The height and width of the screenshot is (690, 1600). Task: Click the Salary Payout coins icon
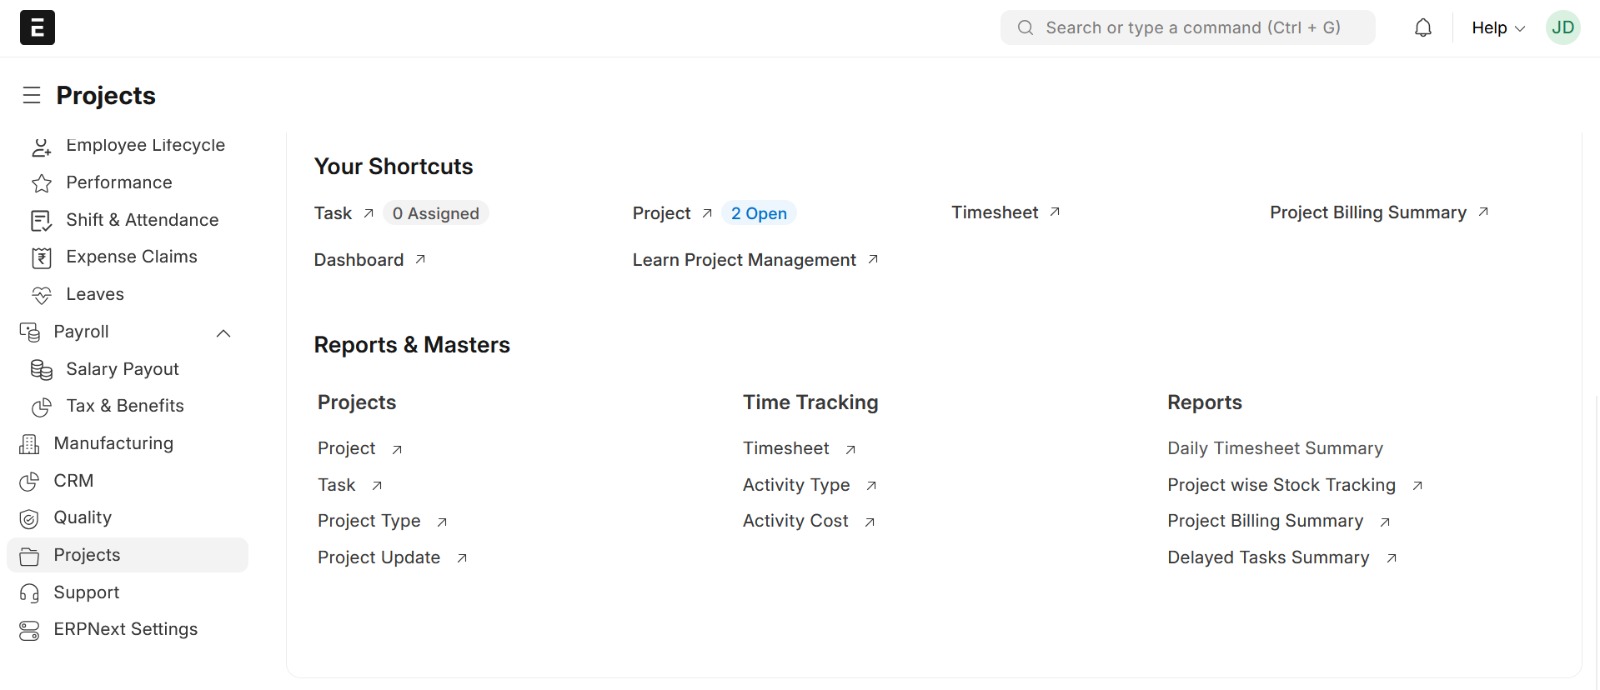click(x=42, y=370)
